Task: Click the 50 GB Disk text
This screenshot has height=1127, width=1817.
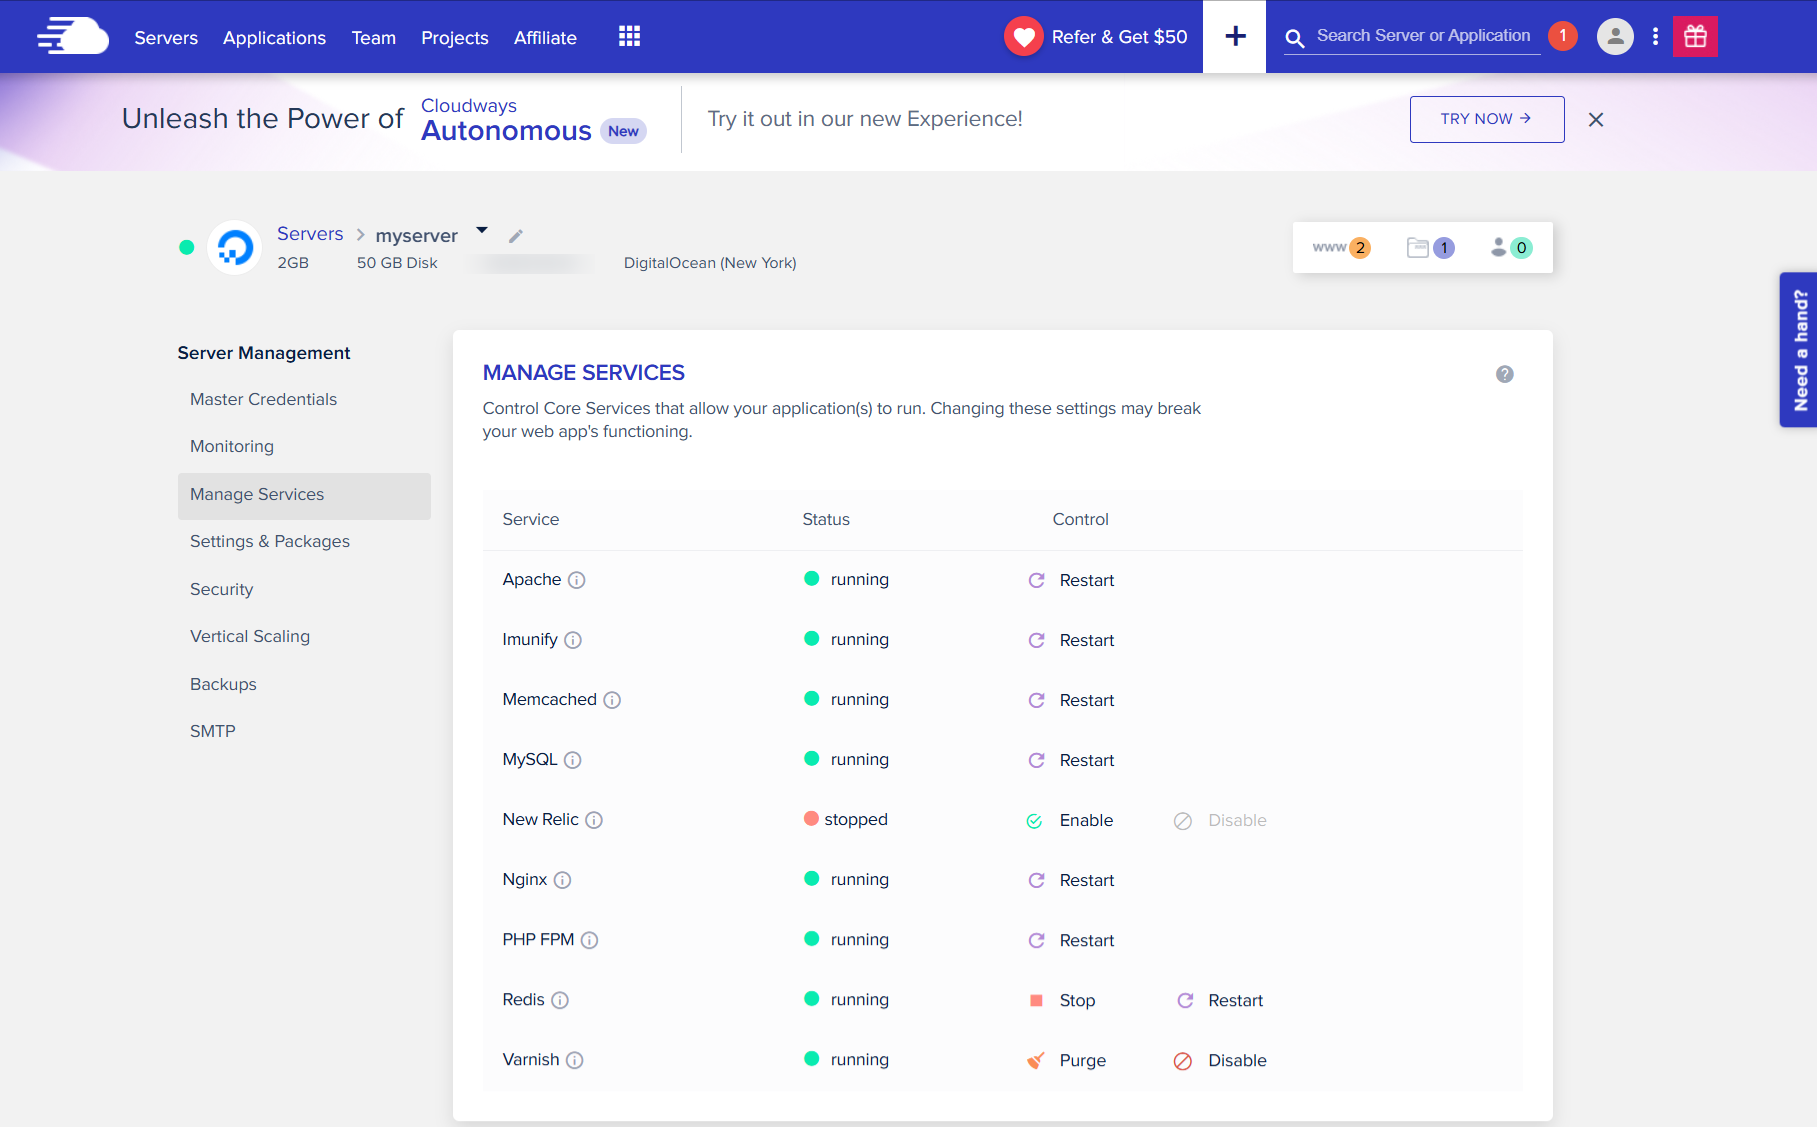Action: 397,263
